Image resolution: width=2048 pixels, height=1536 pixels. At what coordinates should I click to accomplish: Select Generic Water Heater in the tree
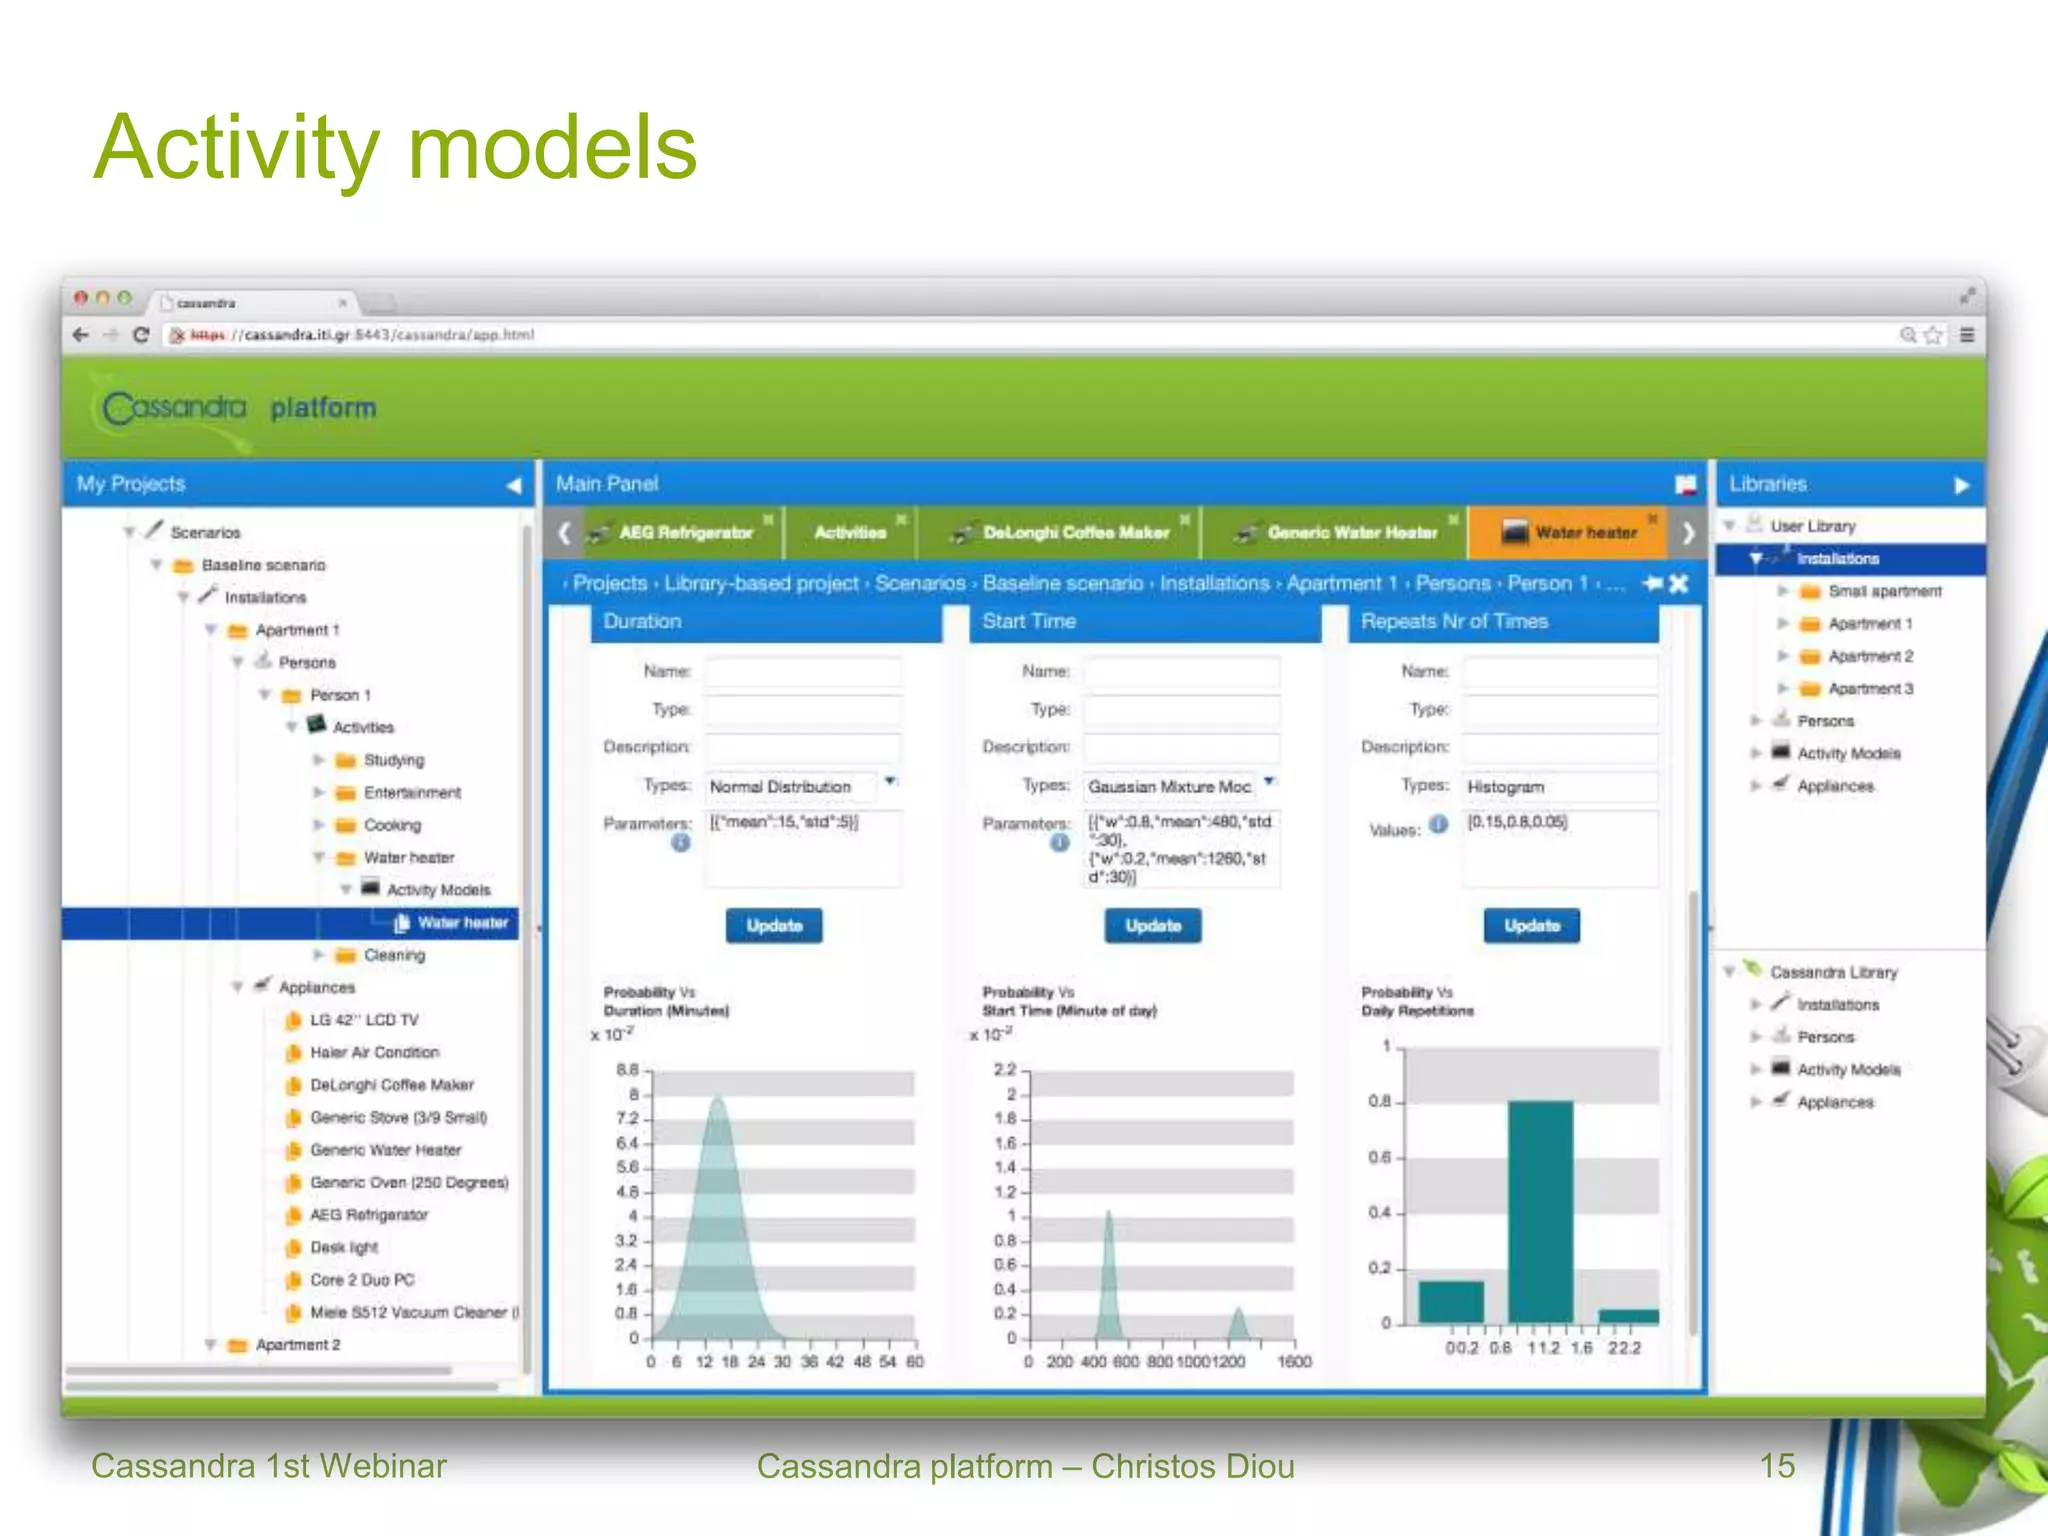click(385, 1150)
